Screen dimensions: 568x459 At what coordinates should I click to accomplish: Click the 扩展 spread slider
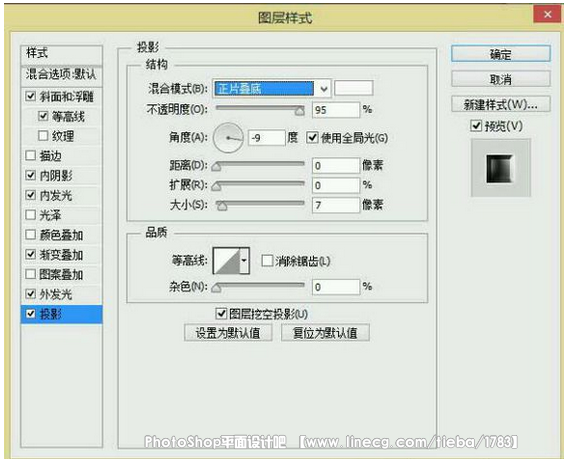260,185
